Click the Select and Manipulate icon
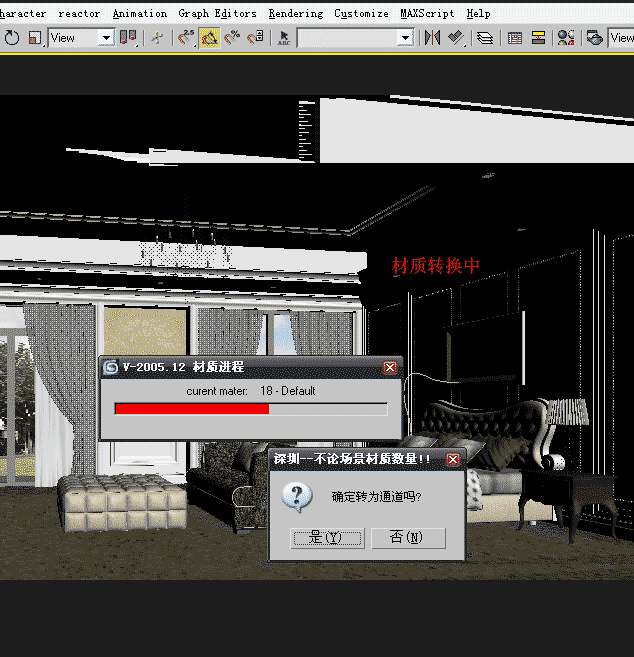The image size is (634, 657). tap(158, 38)
